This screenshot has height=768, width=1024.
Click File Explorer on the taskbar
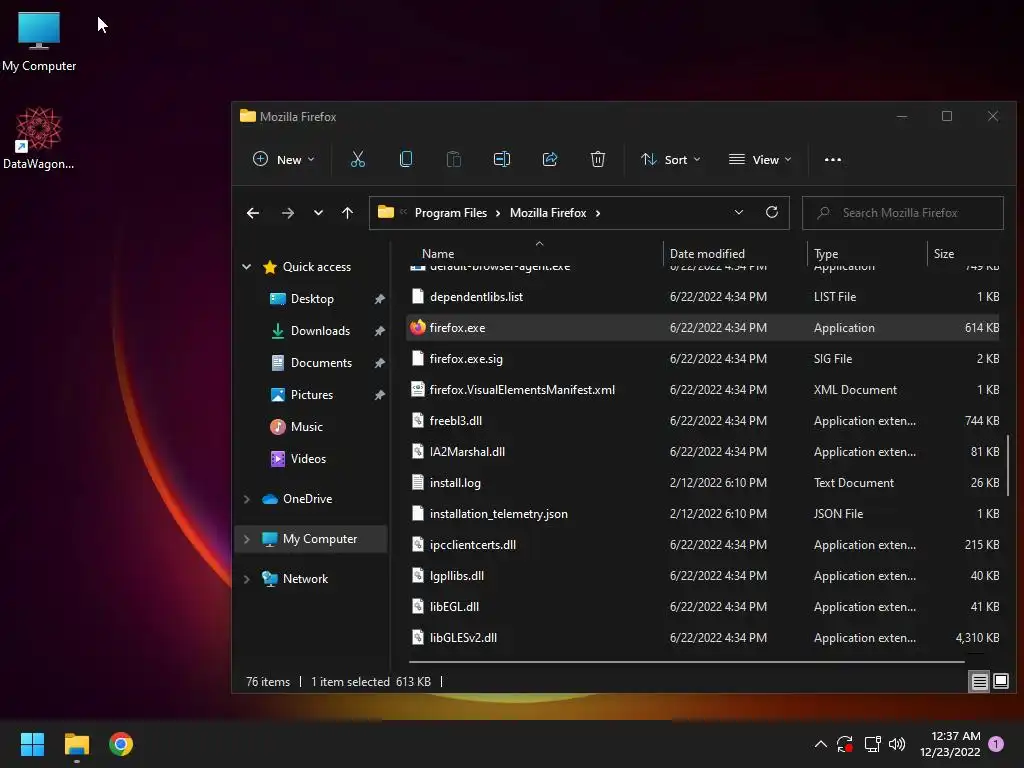click(x=76, y=744)
